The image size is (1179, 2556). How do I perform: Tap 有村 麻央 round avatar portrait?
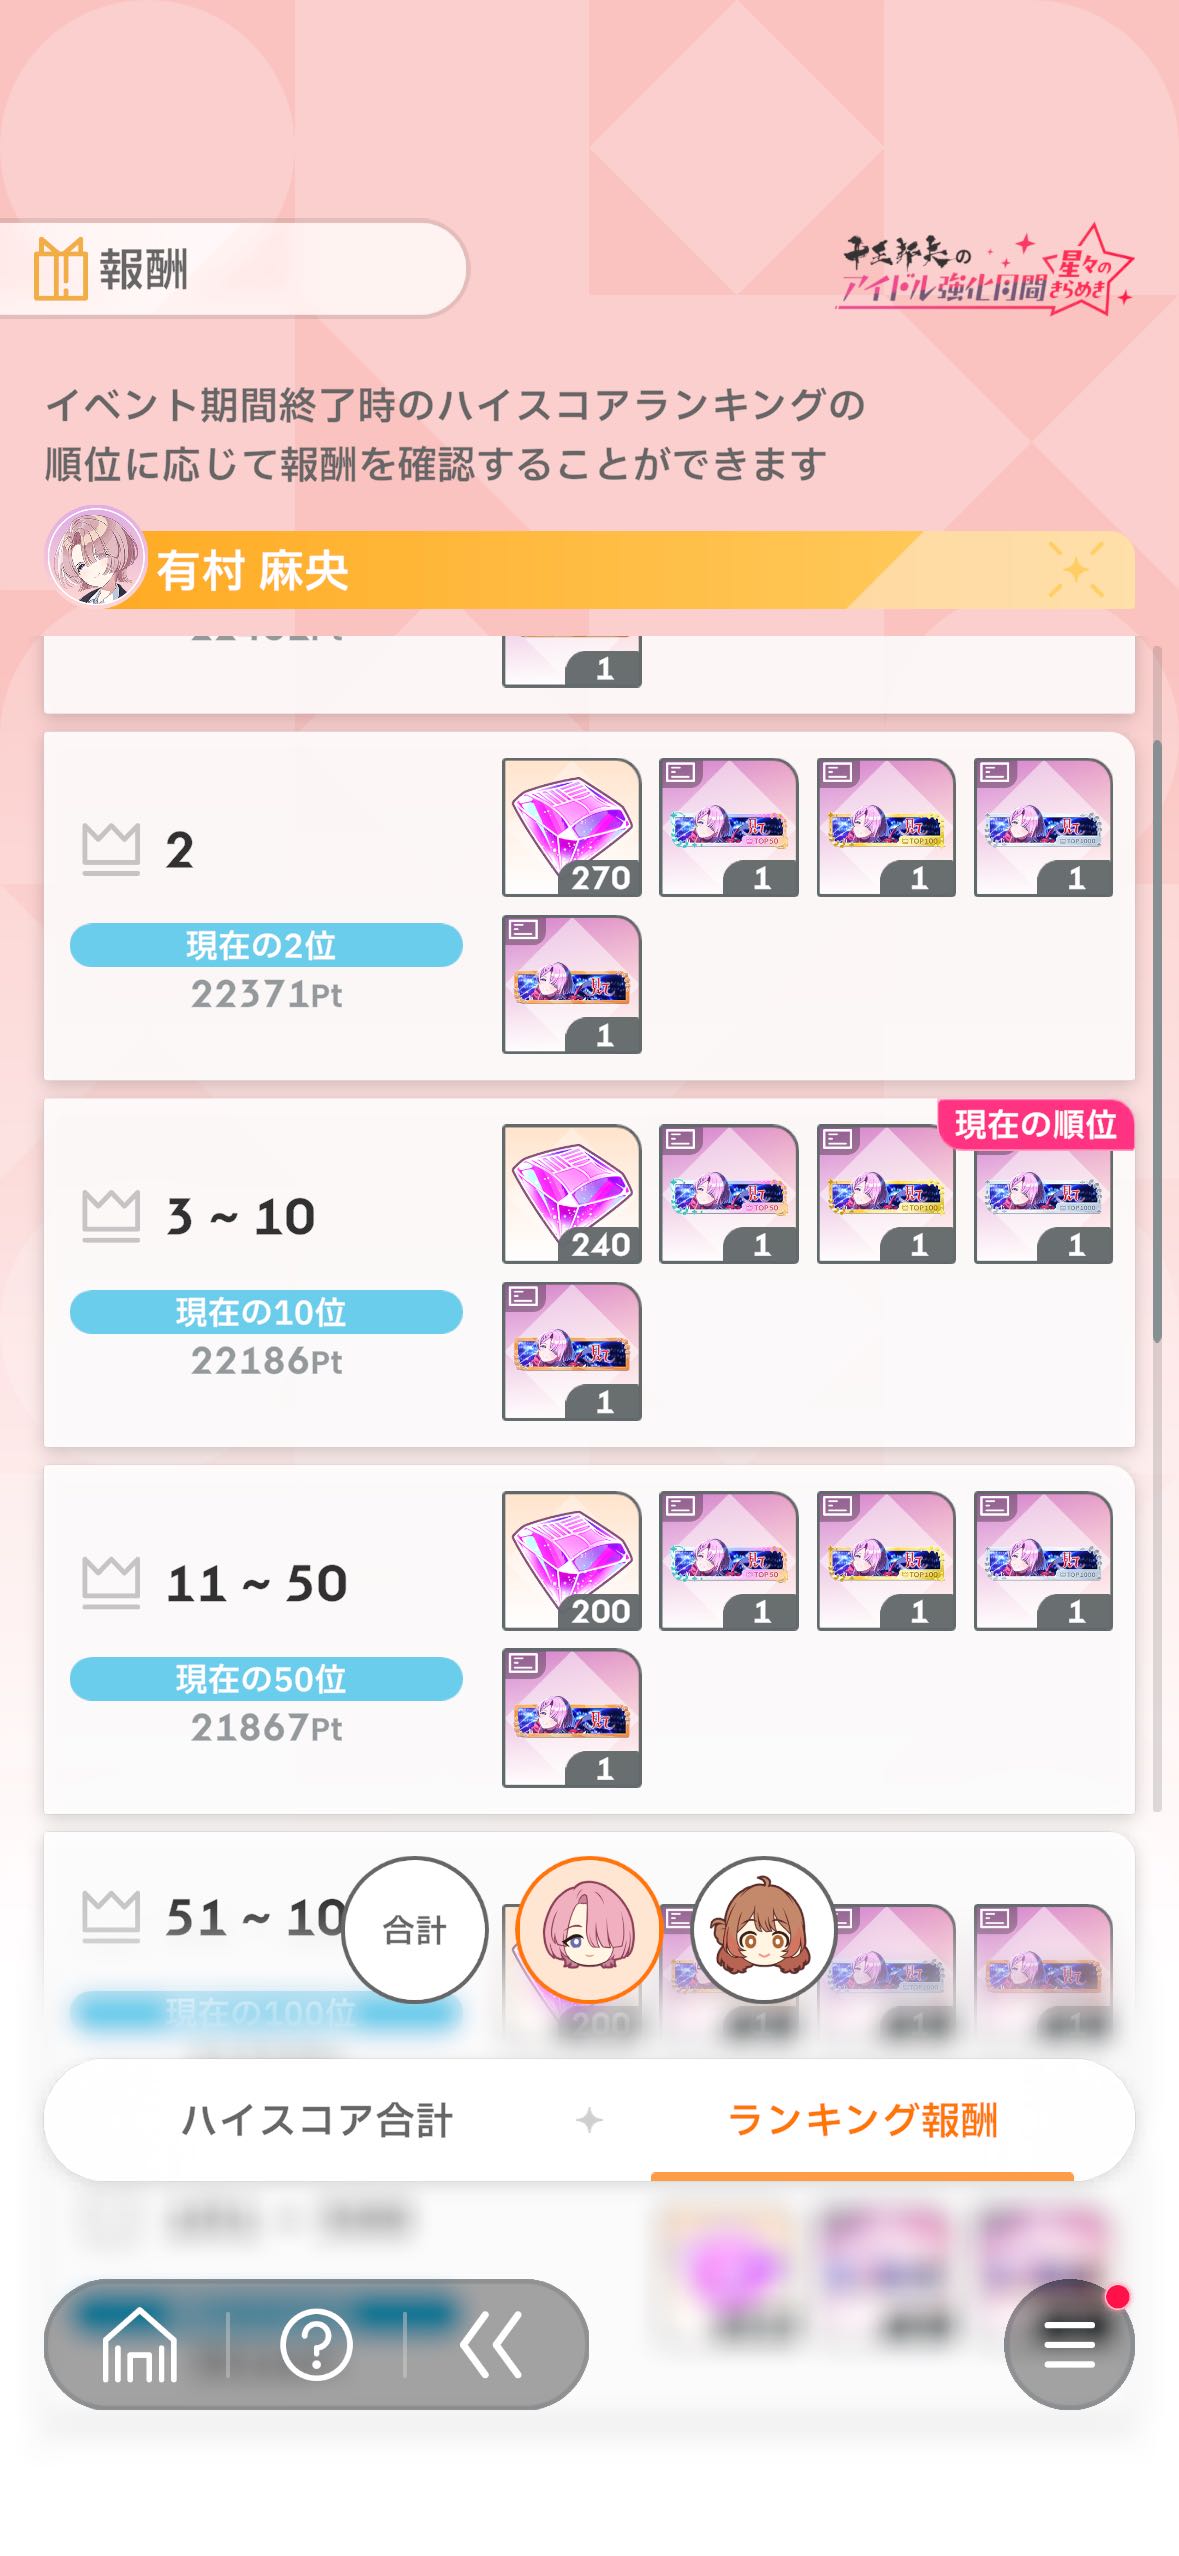coord(96,557)
